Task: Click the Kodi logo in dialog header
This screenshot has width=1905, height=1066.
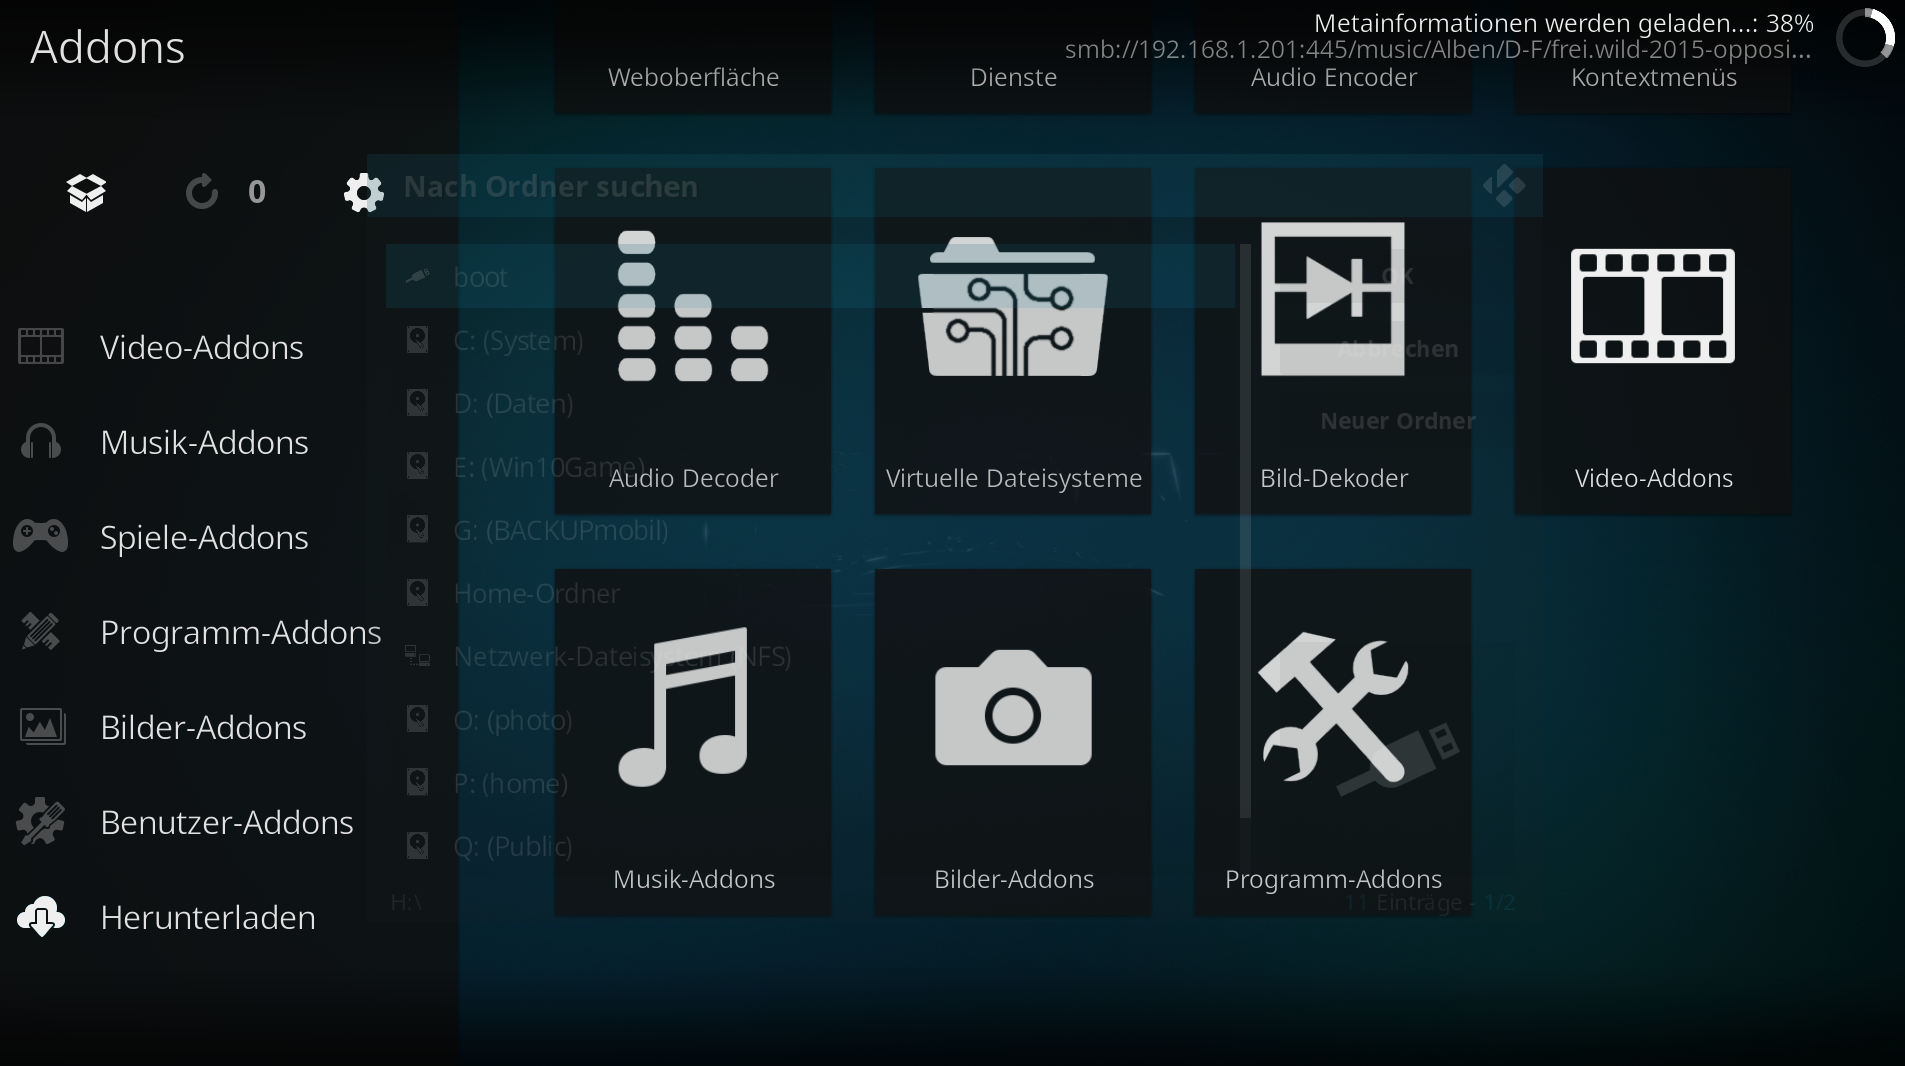Action: [x=1503, y=186]
